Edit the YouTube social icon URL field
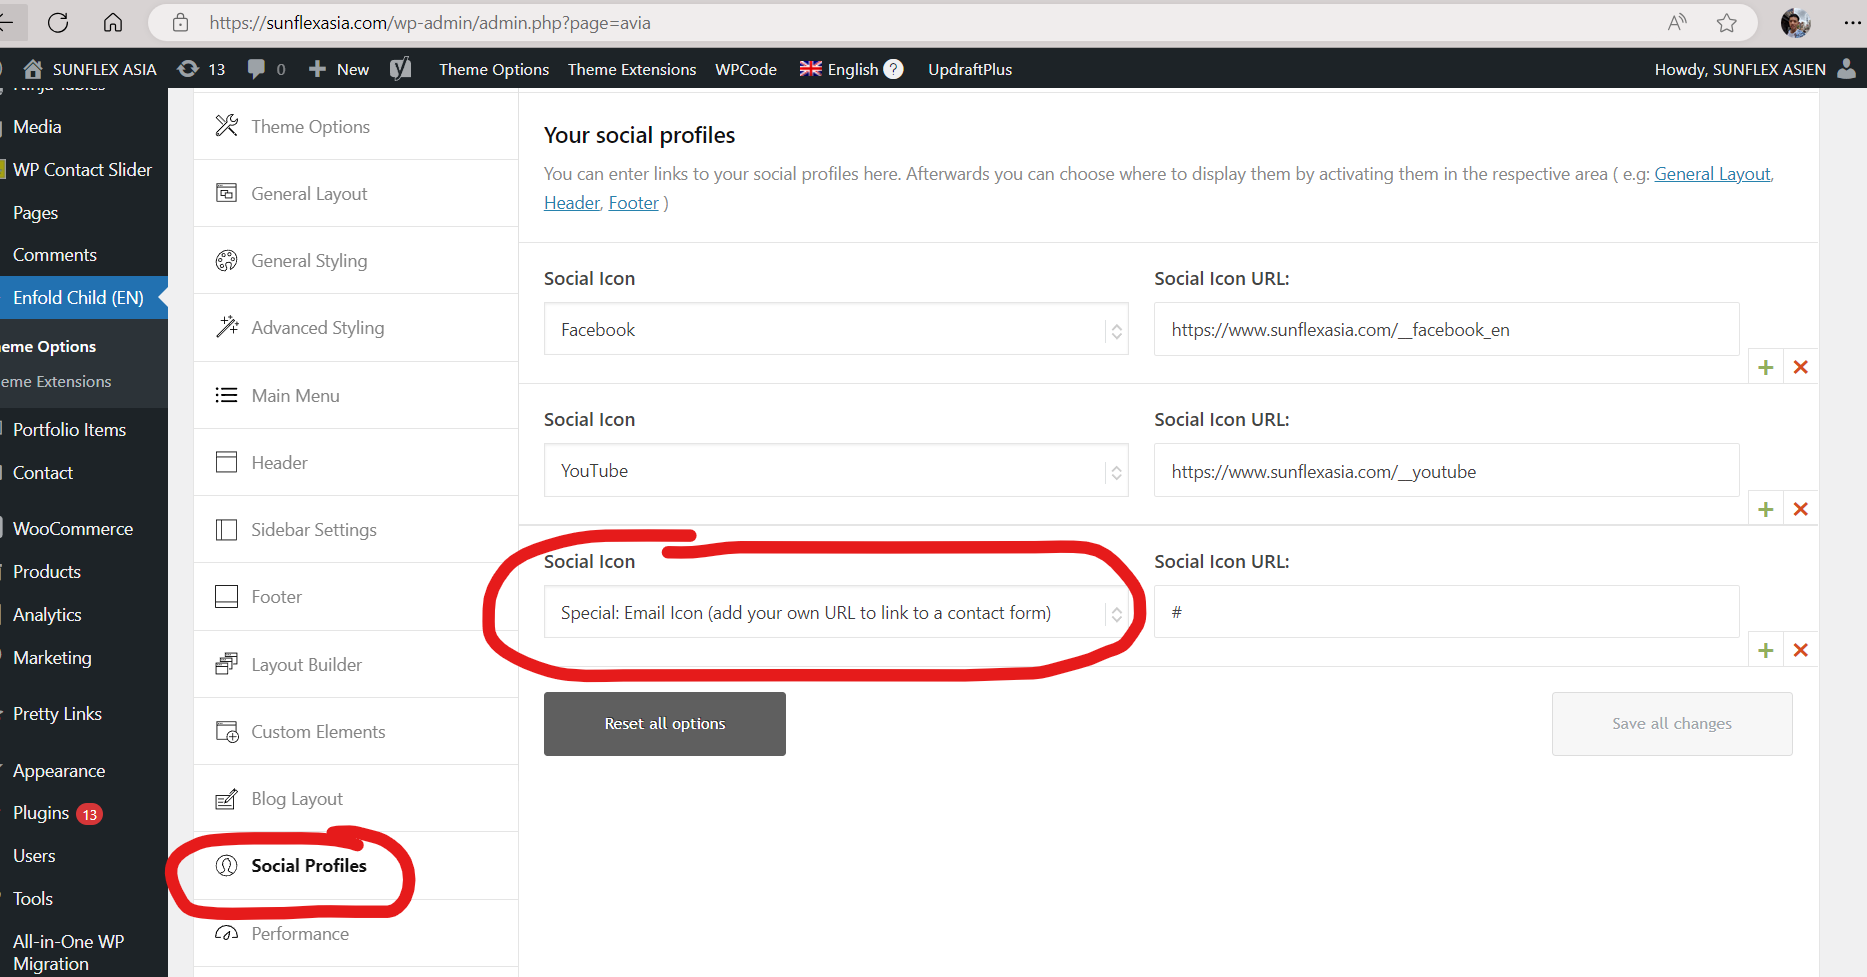This screenshot has width=1867, height=977. (x=1446, y=470)
